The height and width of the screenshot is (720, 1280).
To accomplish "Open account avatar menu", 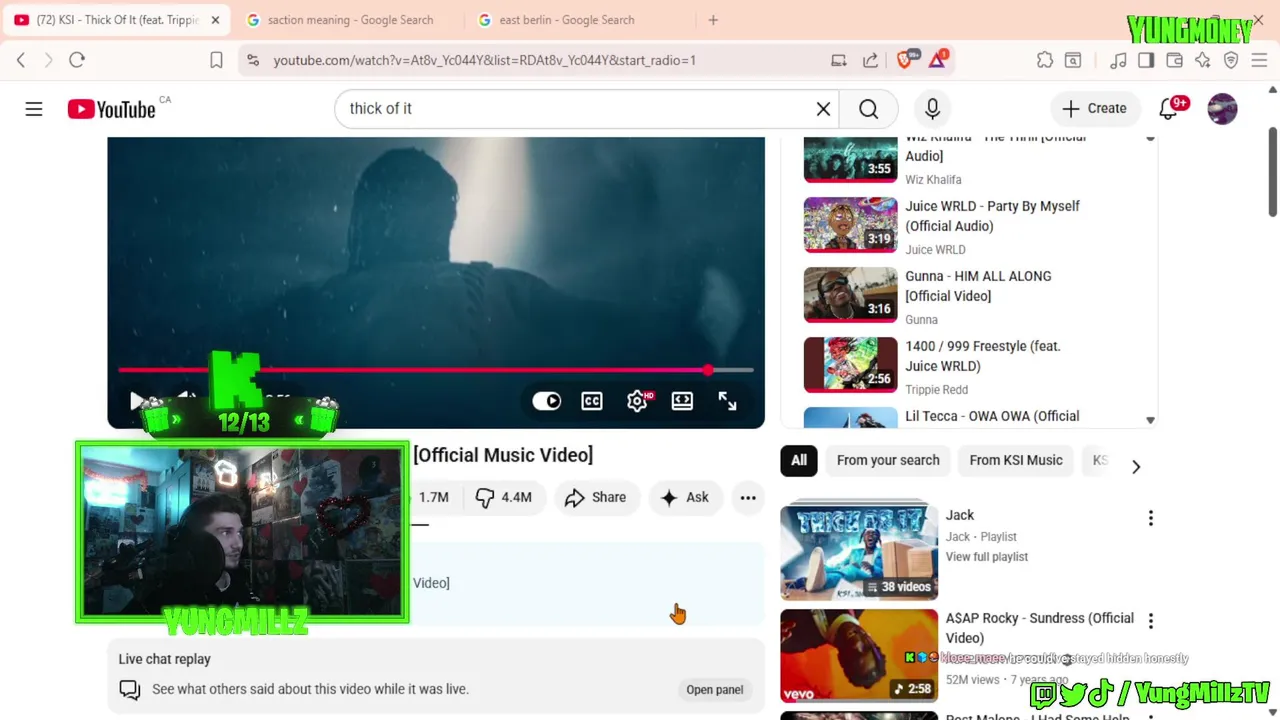I will (1222, 109).
